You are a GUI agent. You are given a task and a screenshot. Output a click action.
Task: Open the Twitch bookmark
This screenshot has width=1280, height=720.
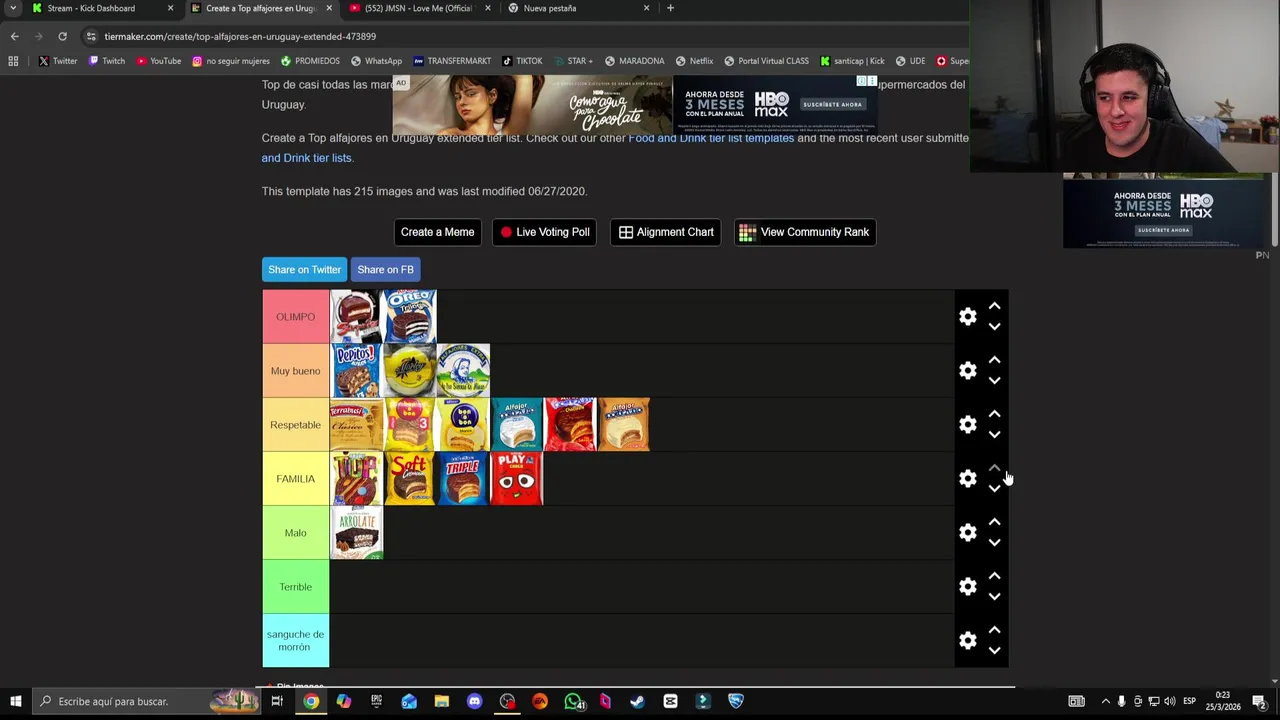[x=107, y=61]
